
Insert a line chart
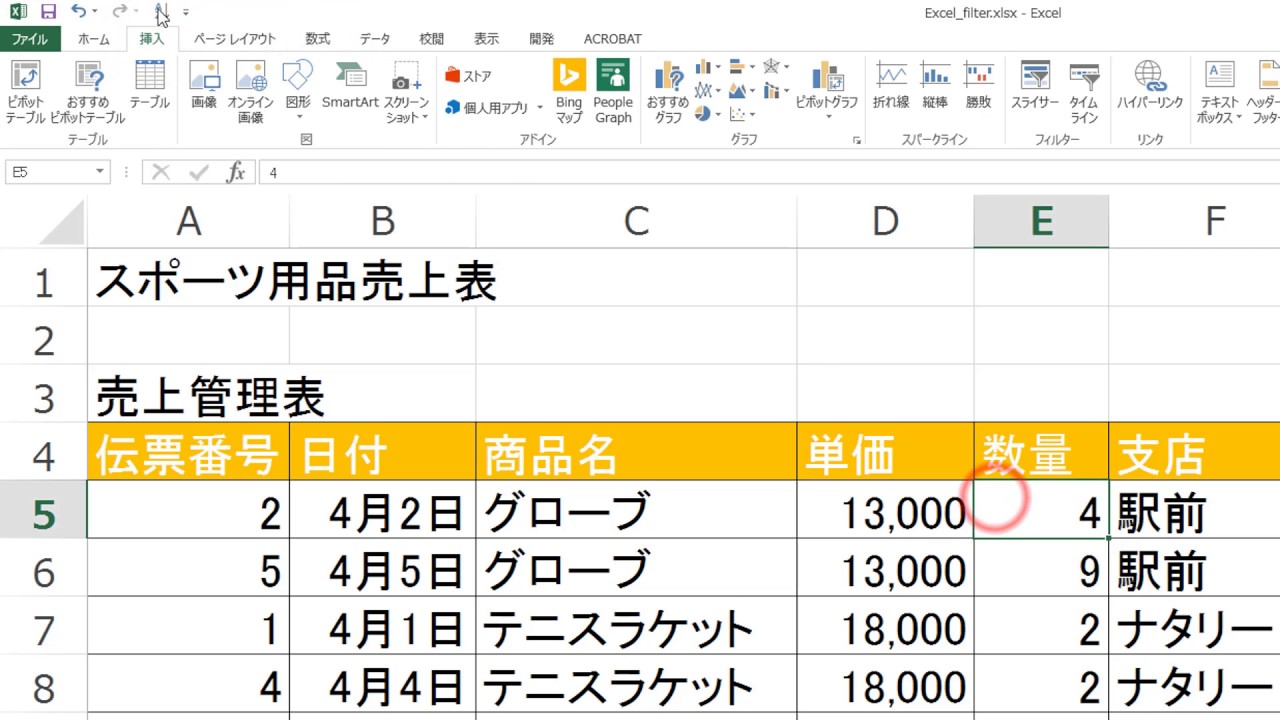(x=708, y=90)
